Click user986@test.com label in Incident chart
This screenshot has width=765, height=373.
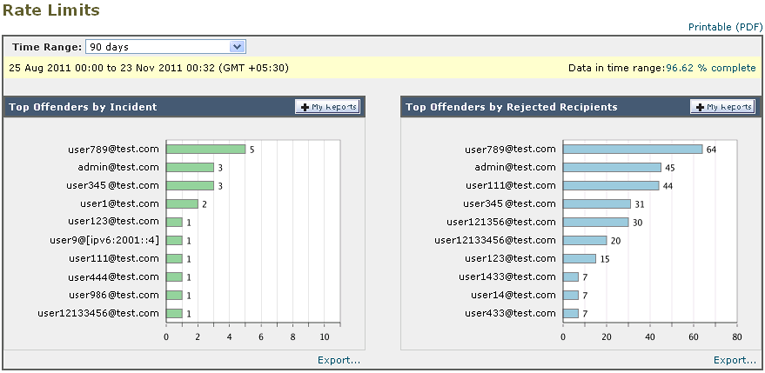pyautogui.click(x=113, y=295)
